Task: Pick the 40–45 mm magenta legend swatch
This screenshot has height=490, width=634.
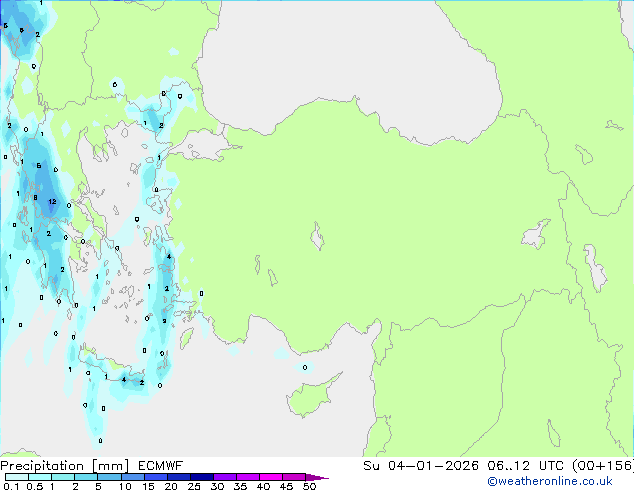Action: pos(271,477)
